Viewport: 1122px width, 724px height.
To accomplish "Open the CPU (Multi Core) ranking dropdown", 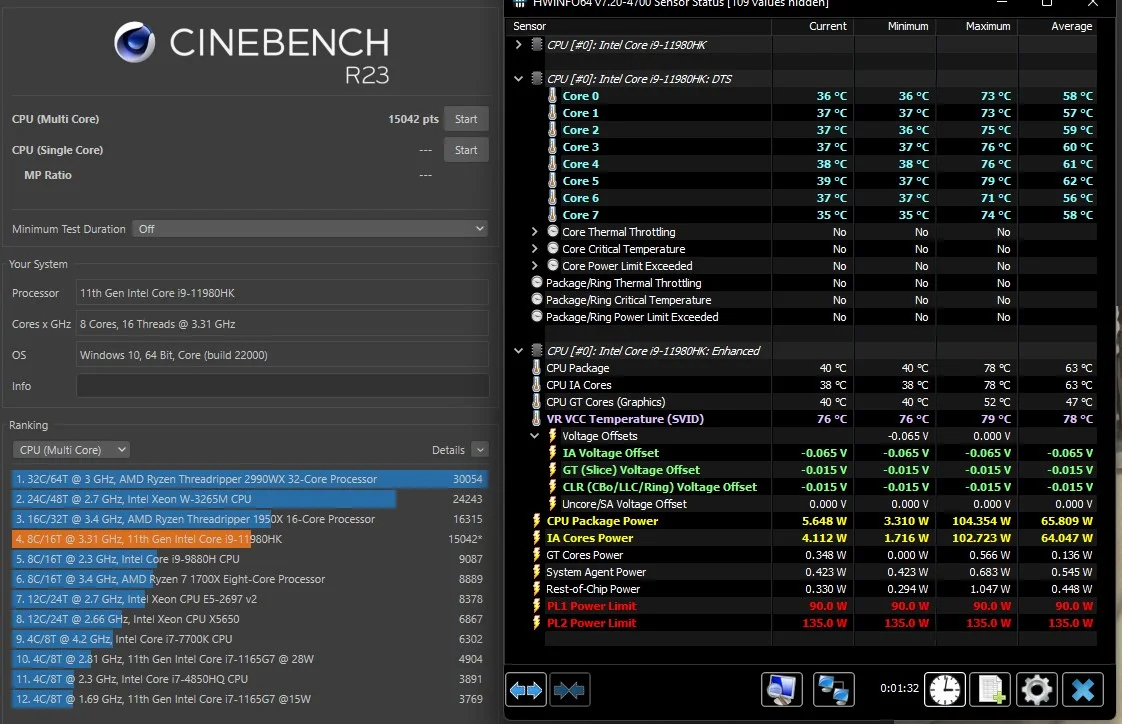I will click(x=71, y=450).
